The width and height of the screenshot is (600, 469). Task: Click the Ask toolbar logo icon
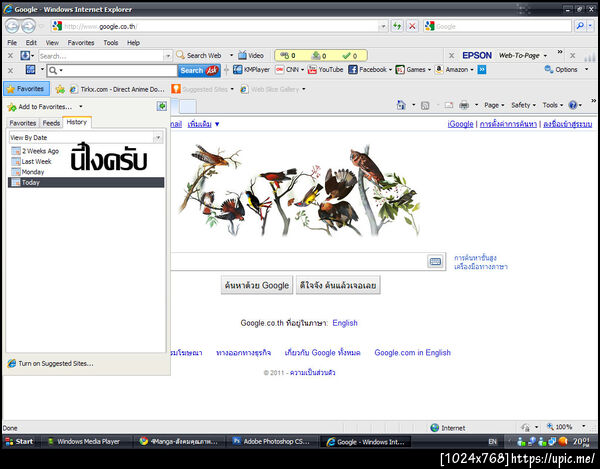(212, 70)
